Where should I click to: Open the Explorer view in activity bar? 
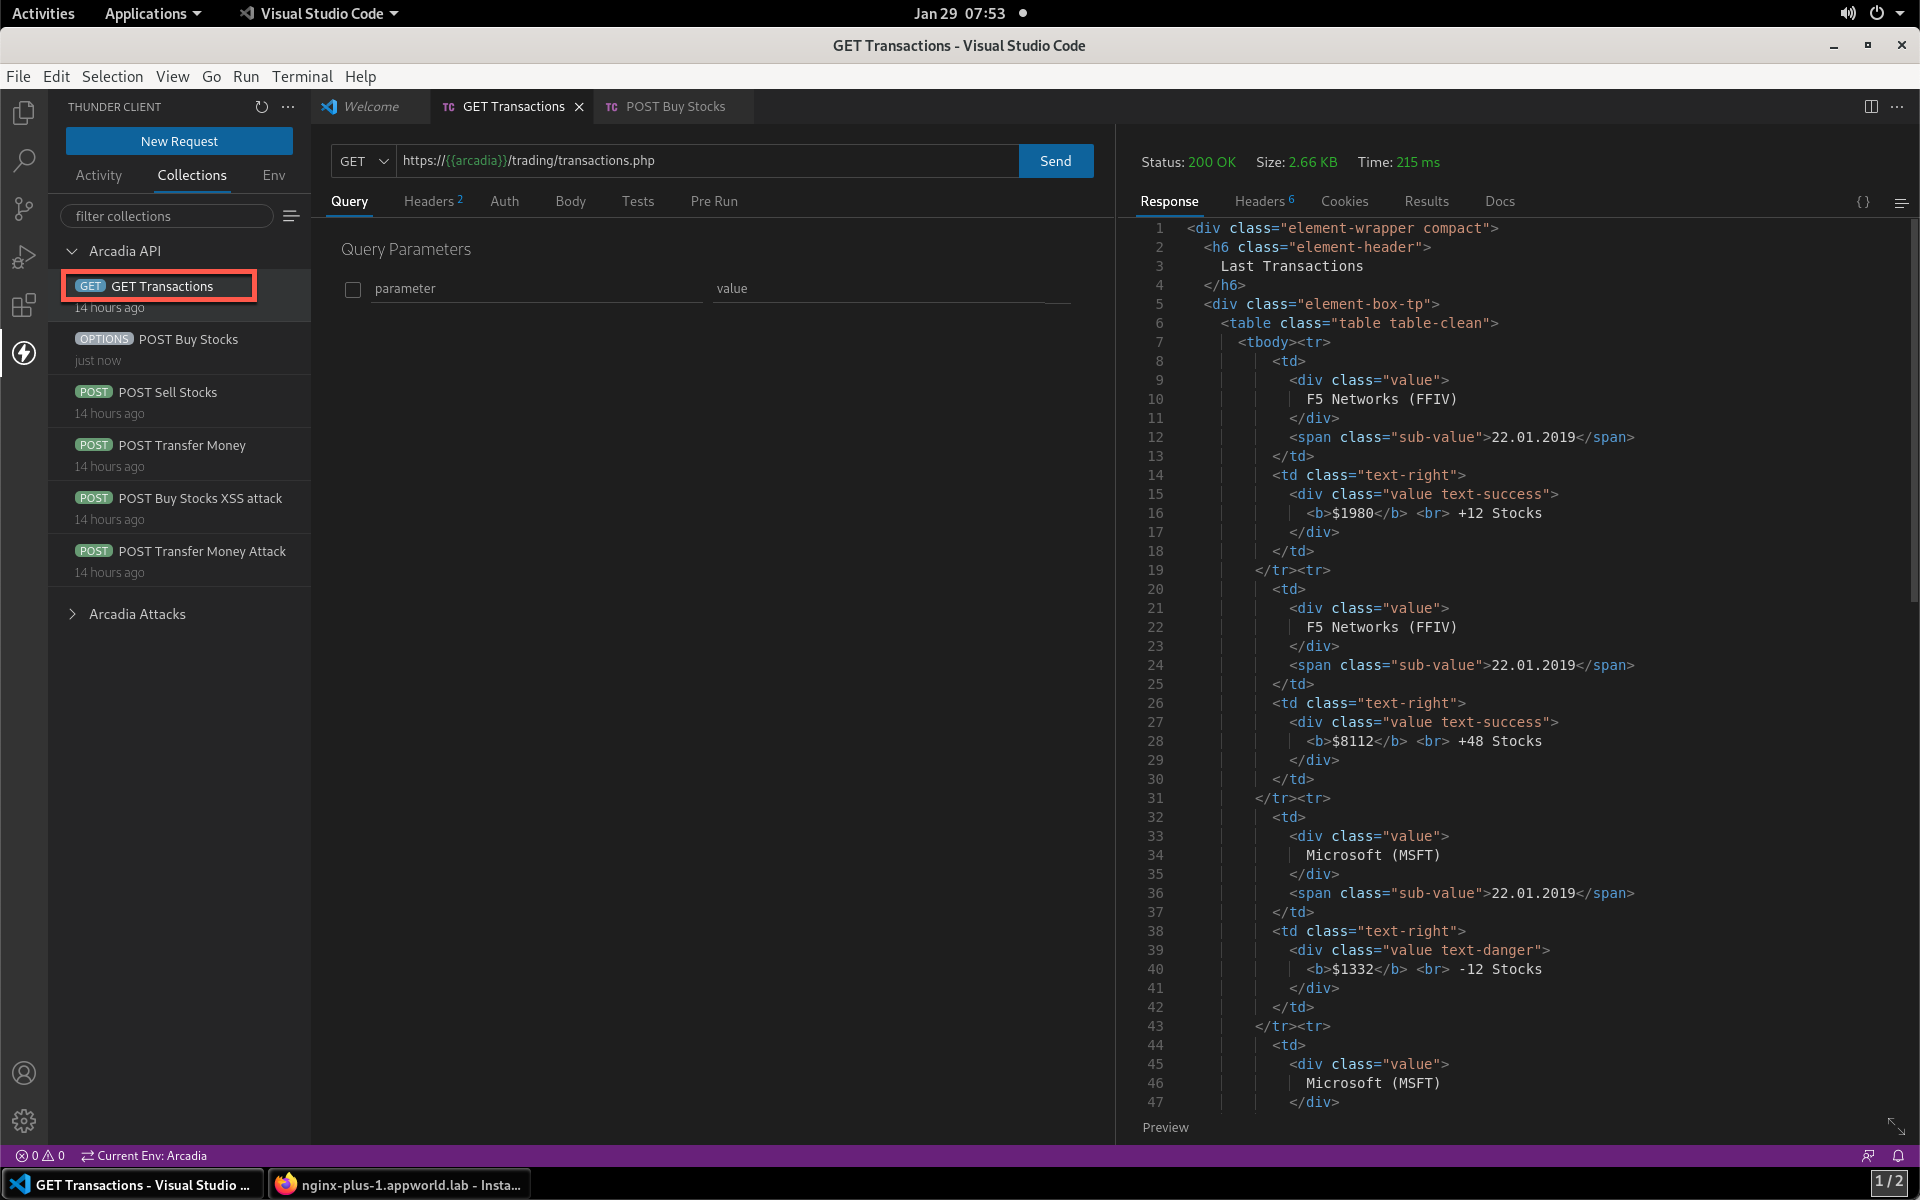click(x=24, y=113)
